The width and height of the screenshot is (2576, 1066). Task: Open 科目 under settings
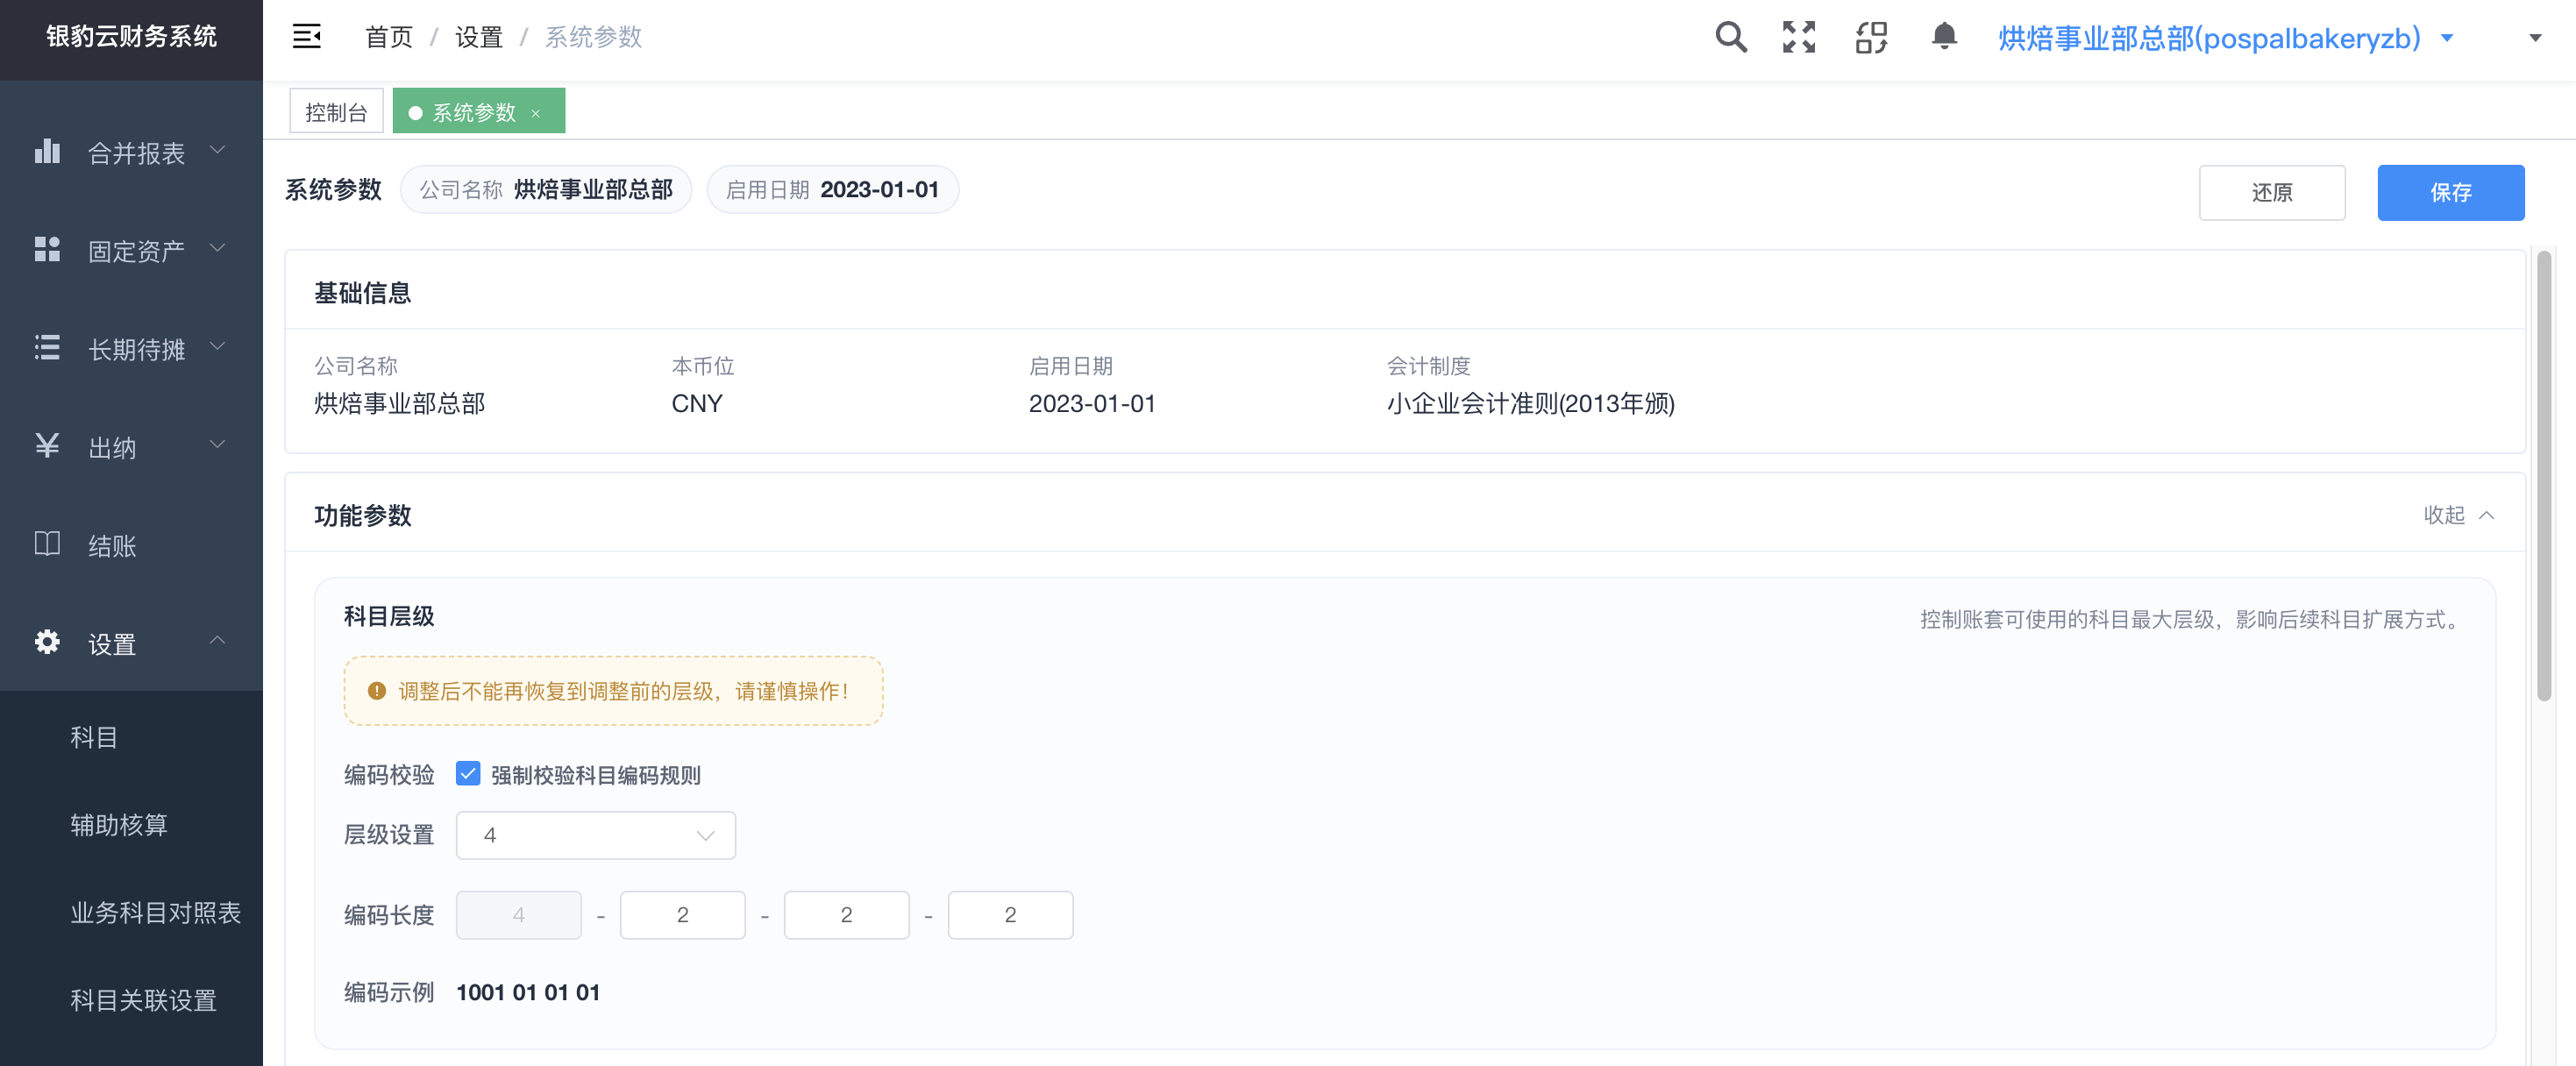[x=131, y=737]
